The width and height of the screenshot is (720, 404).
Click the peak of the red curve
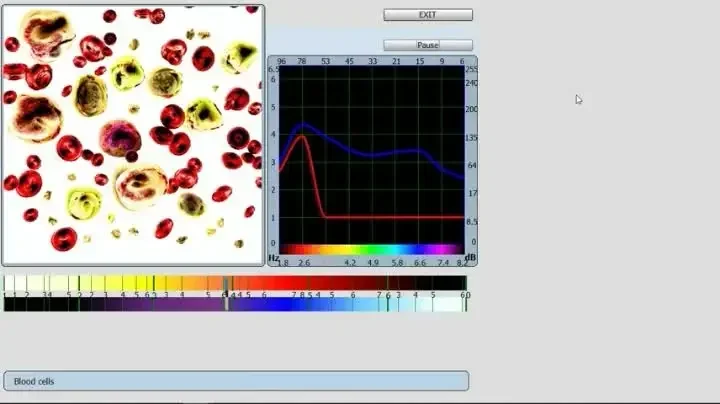(x=302, y=136)
